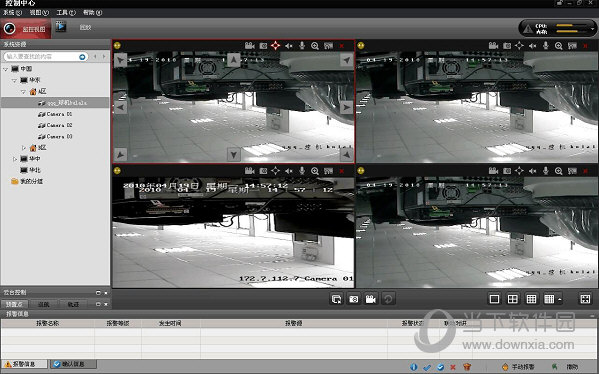
Task: Enable digital zoom in top-left pane
Action: pyautogui.click(x=315, y=46)
